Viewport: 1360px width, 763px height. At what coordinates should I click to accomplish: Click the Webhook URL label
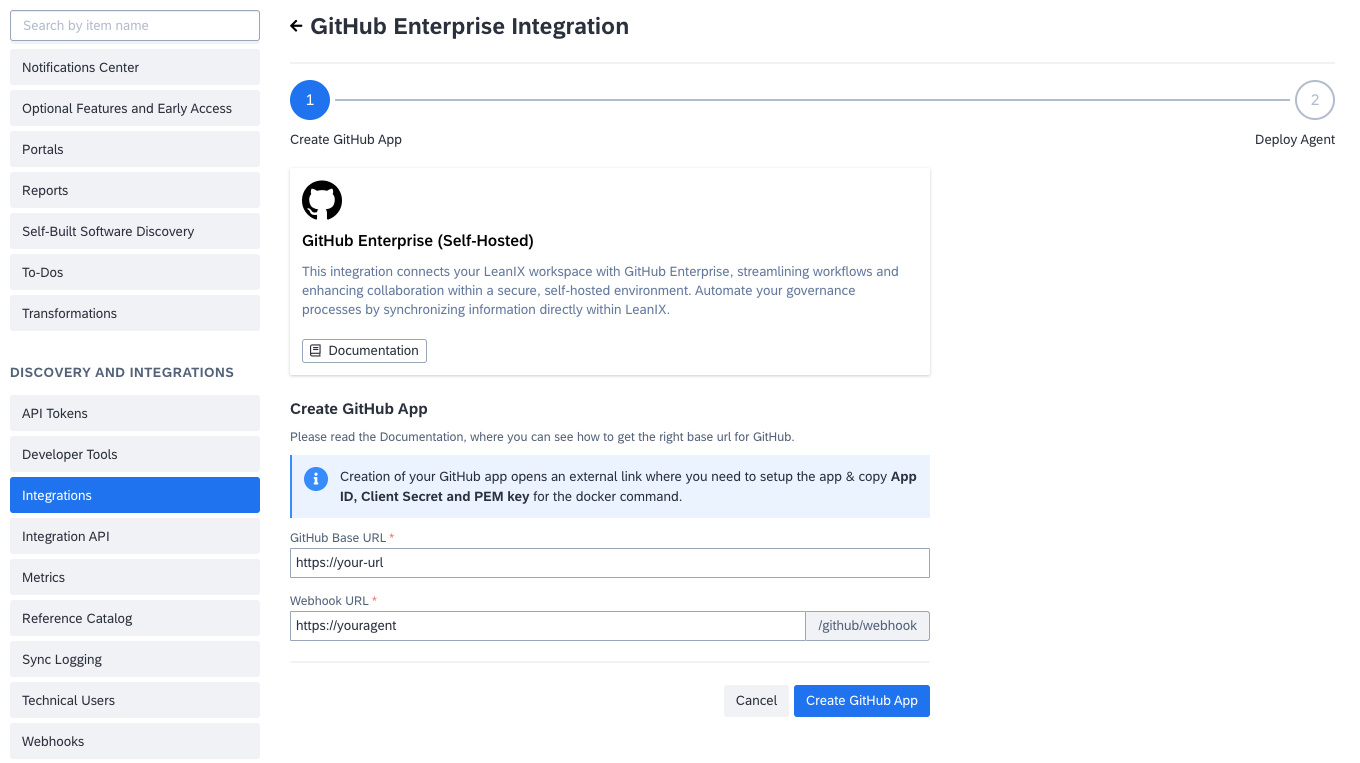(x=330, y=601)
